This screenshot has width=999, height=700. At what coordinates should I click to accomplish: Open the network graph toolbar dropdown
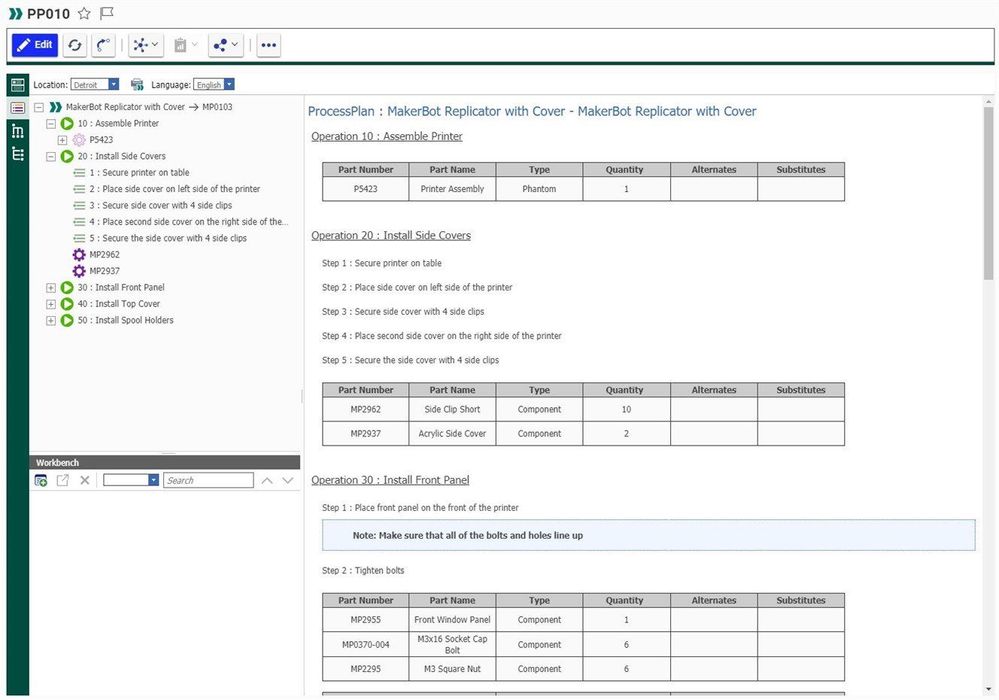pos(145,45)
